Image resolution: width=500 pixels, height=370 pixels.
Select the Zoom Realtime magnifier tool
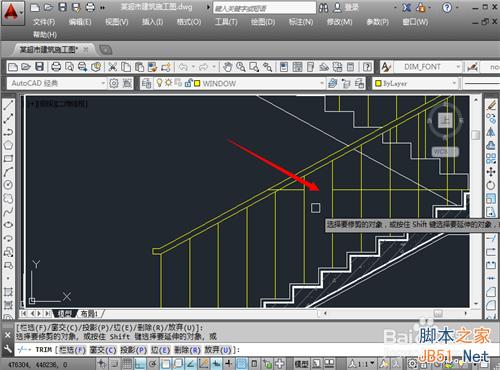(x=241, y=67)
